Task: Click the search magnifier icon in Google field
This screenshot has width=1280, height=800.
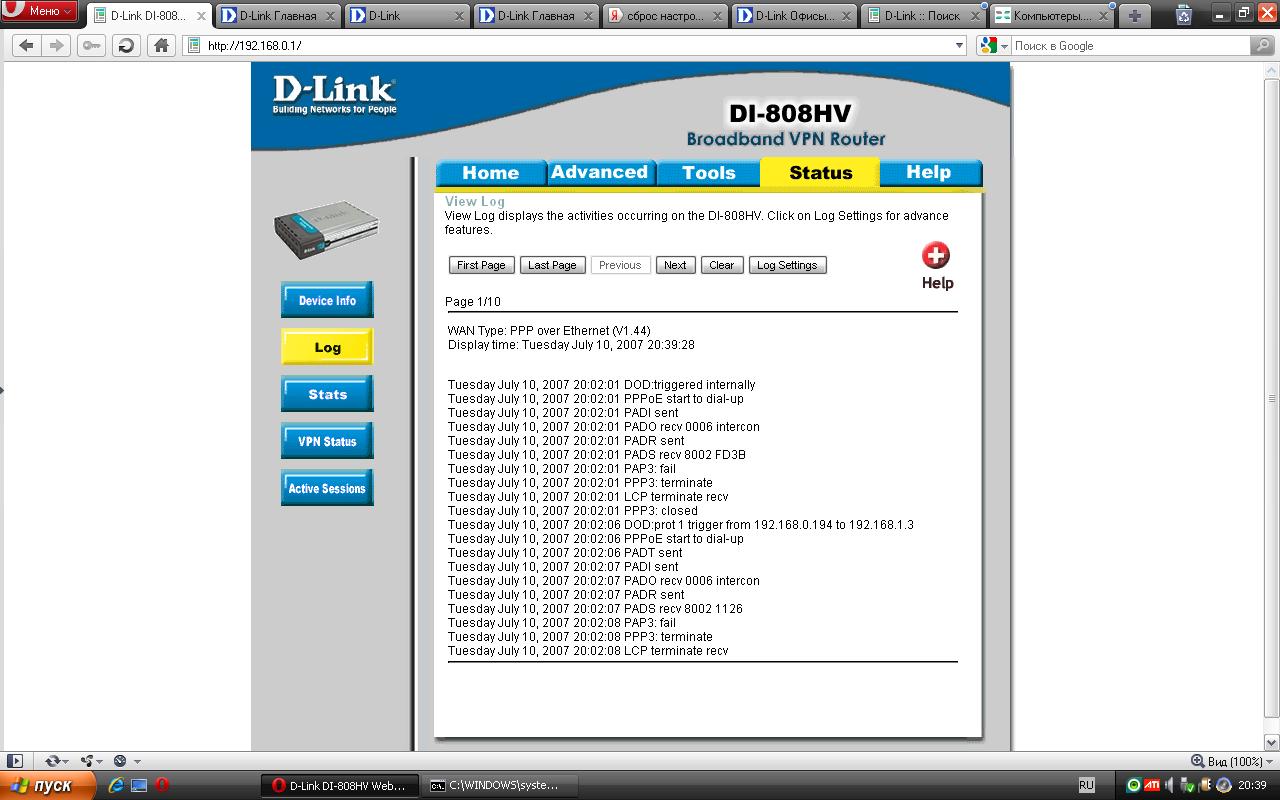Action: pos(1263,45)
